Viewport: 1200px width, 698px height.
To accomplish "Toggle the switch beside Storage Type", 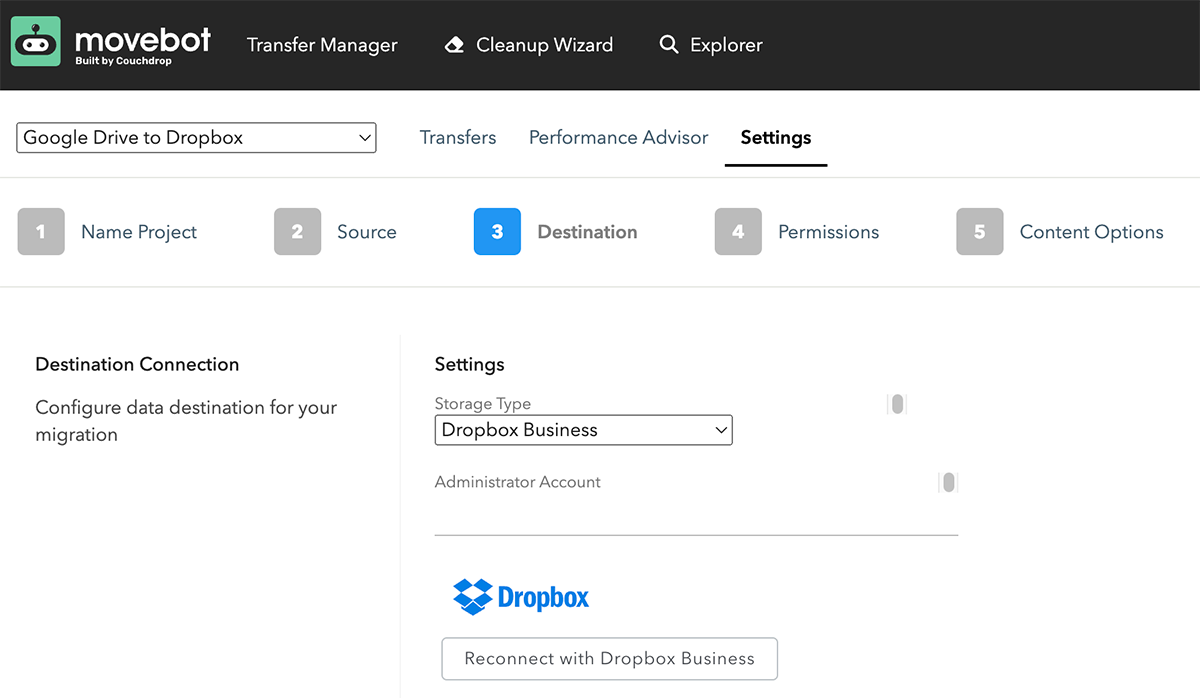I will (x=896, y=403).
